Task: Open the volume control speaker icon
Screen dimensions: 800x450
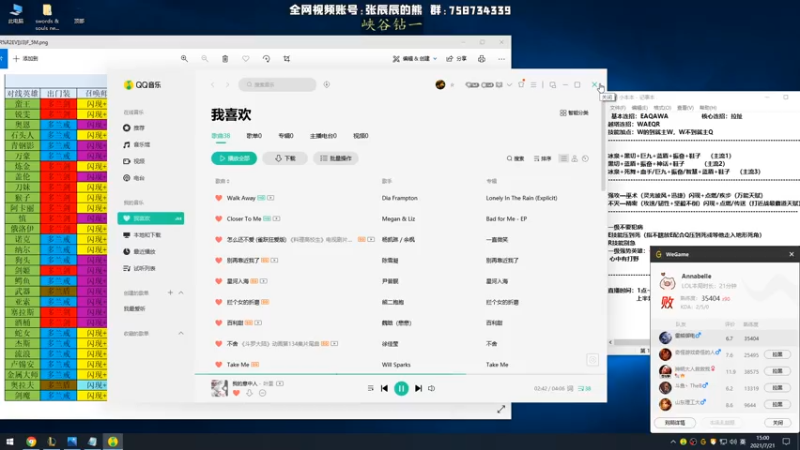Action: point(432,388)
